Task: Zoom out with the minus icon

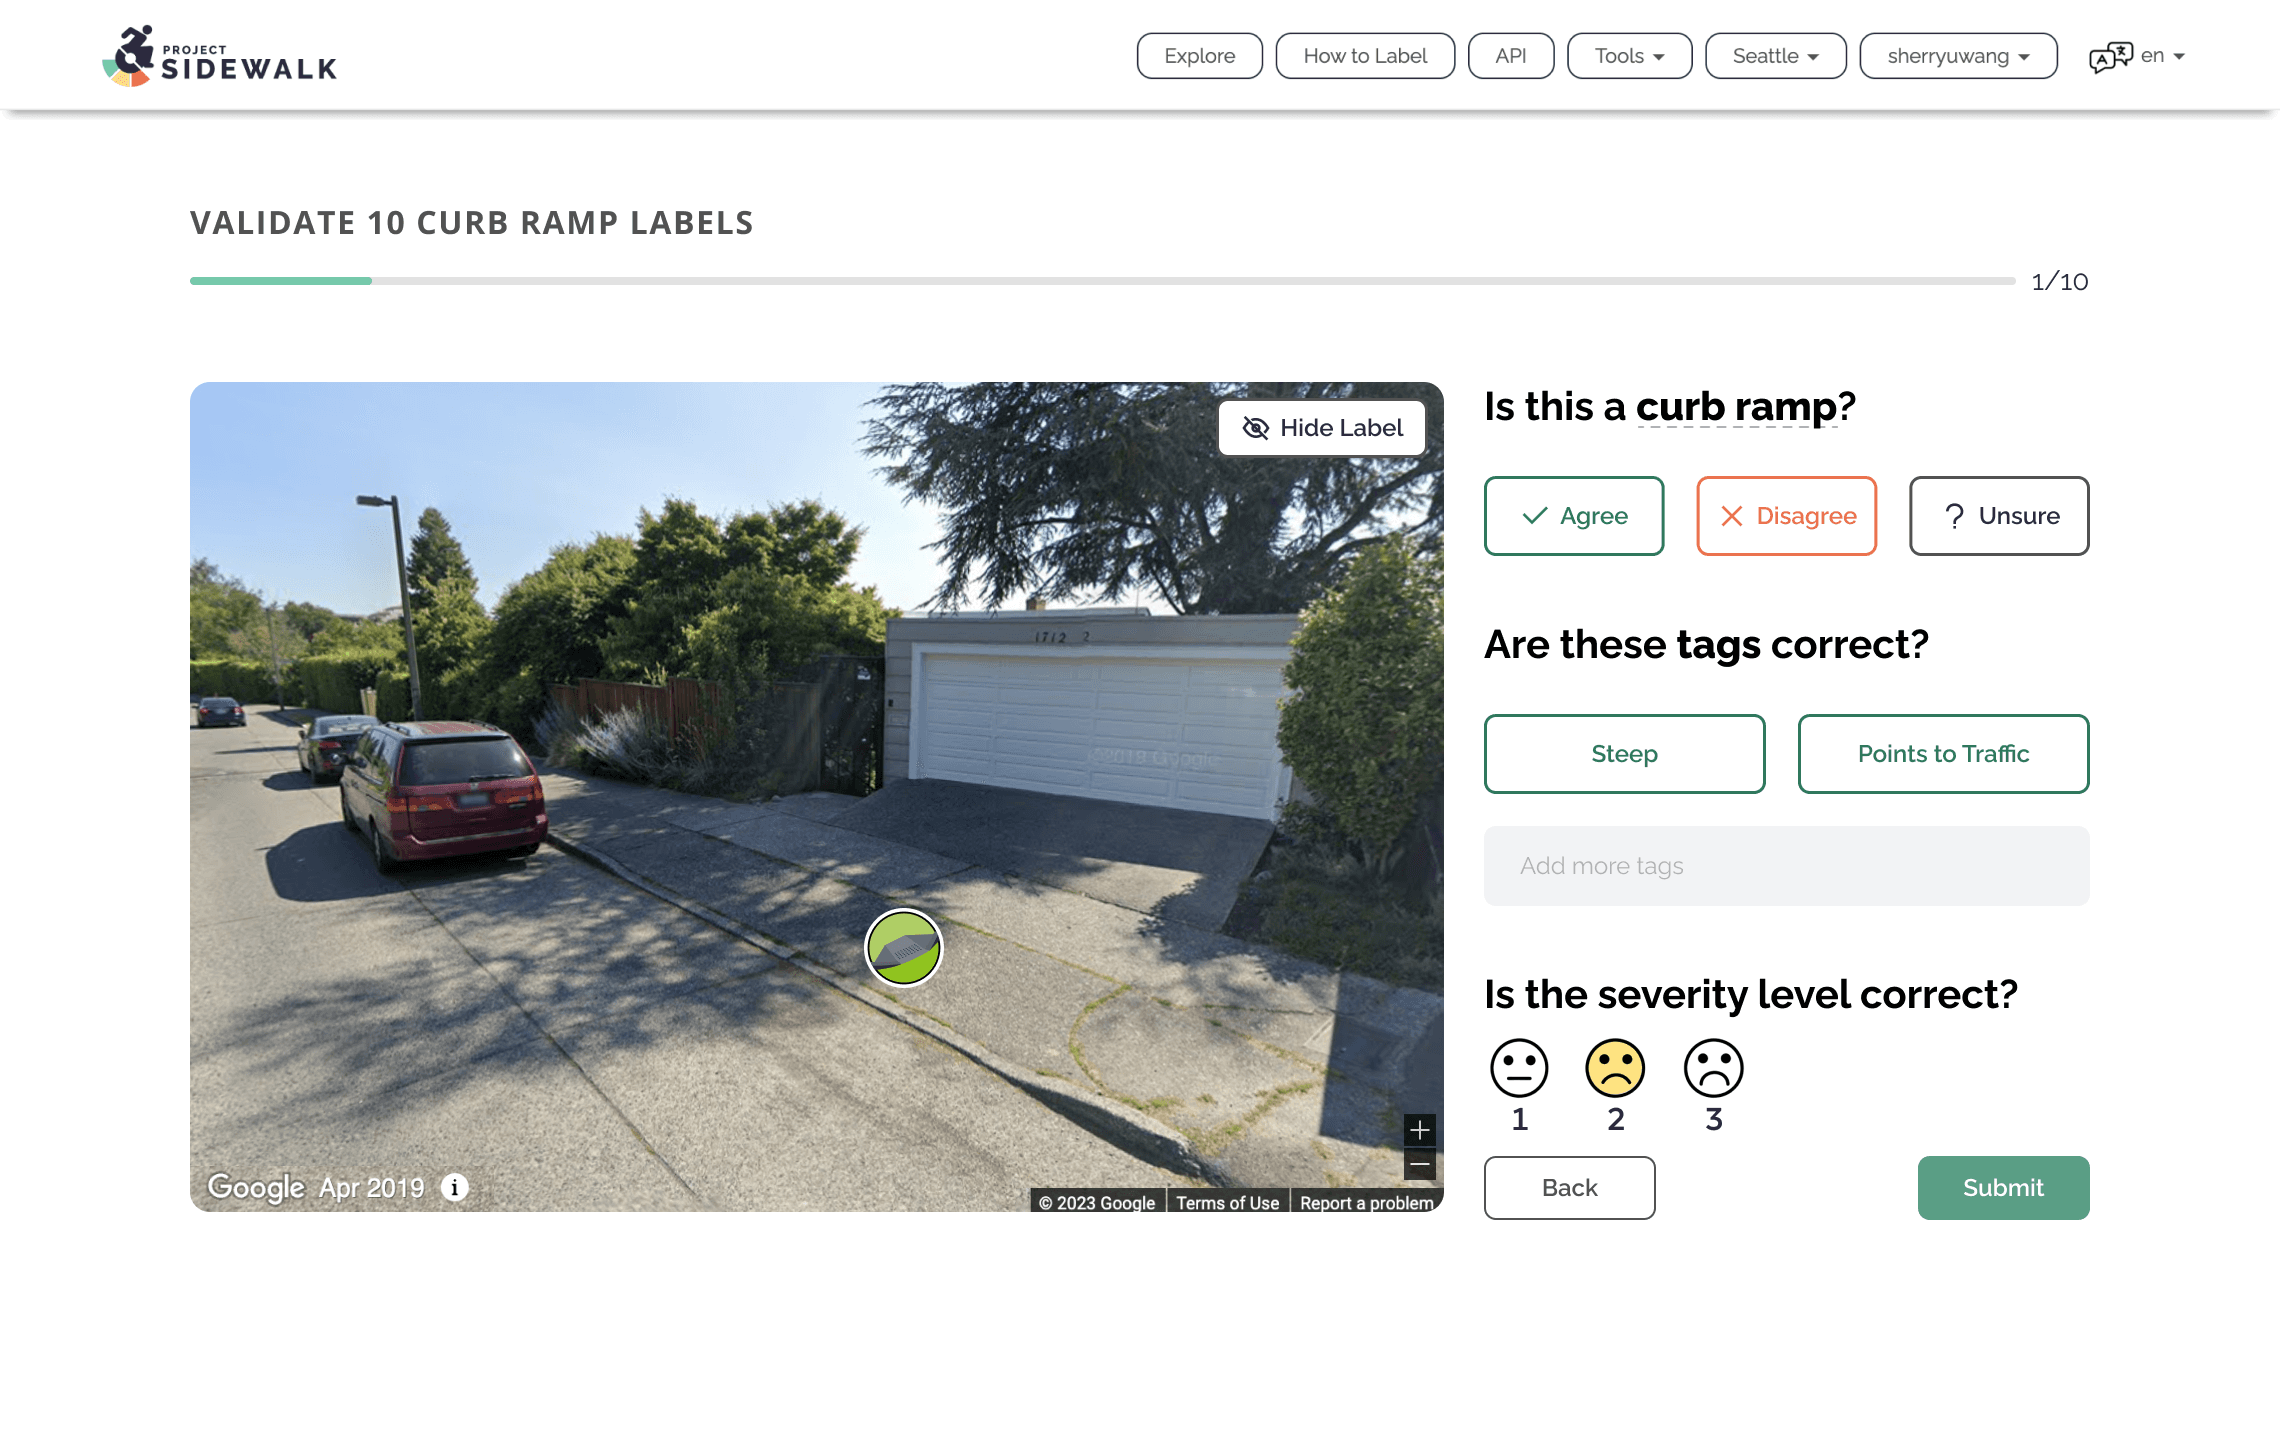Action: (1419, 1163)
